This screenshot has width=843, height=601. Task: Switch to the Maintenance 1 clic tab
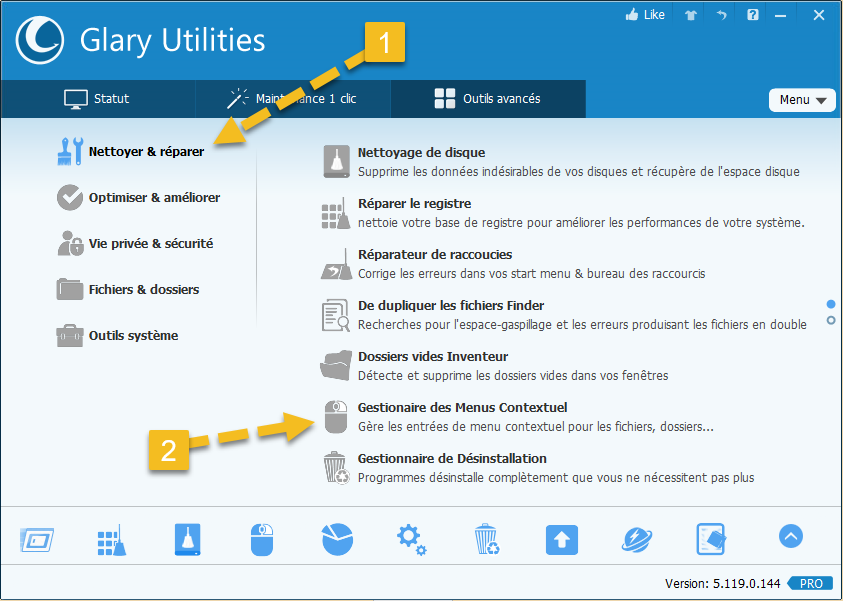(292, 99)
